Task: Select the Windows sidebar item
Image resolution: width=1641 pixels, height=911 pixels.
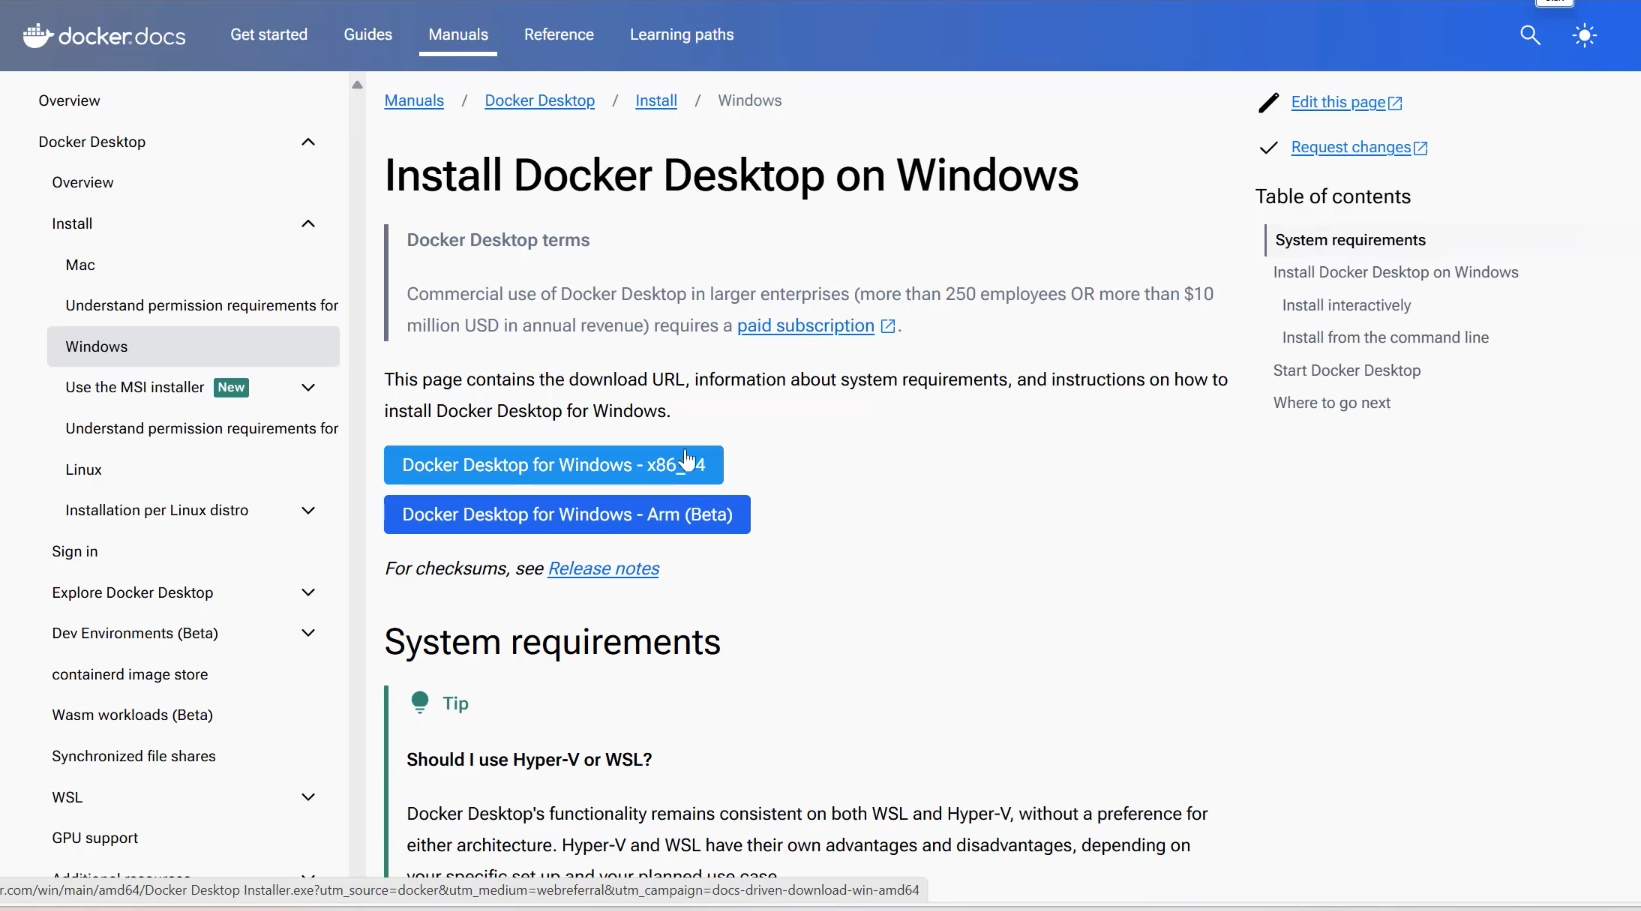Action: 193,347
